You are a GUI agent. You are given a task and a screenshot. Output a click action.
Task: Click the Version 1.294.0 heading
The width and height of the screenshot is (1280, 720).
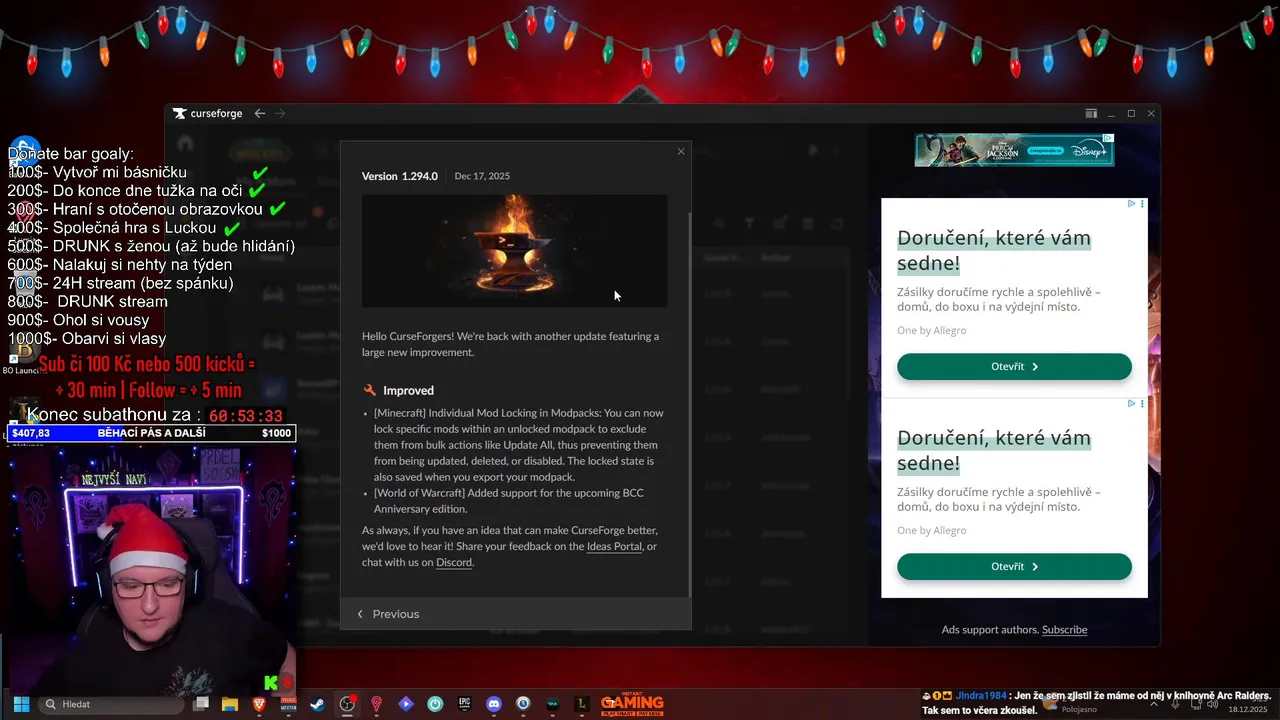400,176
